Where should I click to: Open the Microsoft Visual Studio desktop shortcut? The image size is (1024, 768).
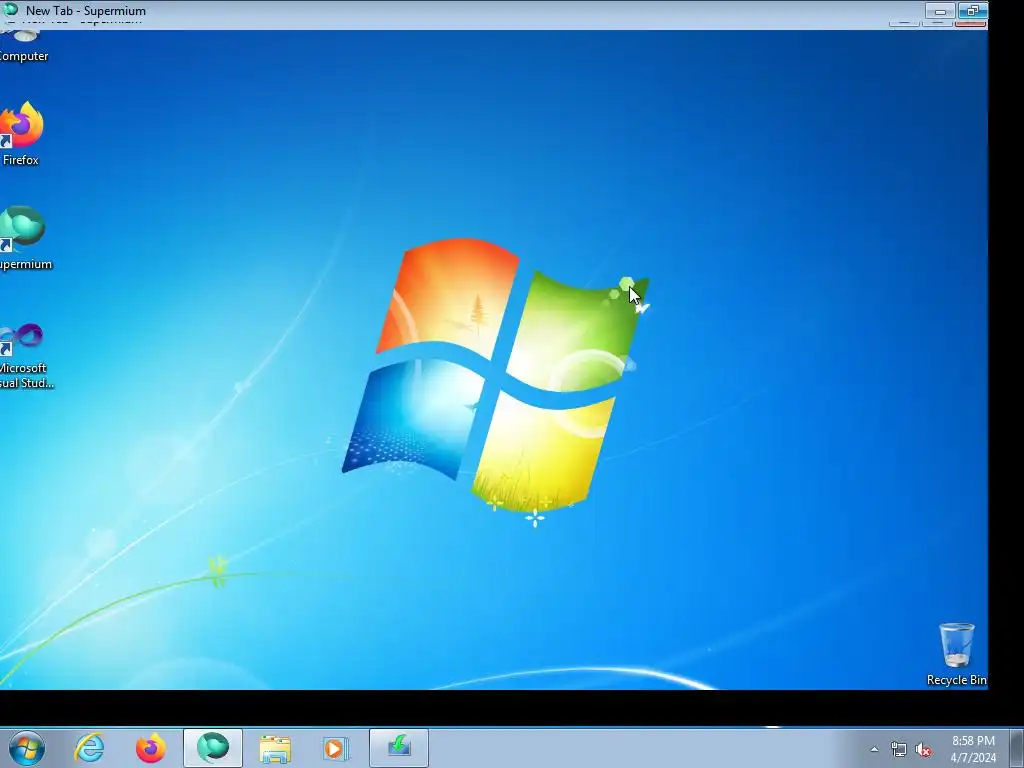click(x=25, y=357)
